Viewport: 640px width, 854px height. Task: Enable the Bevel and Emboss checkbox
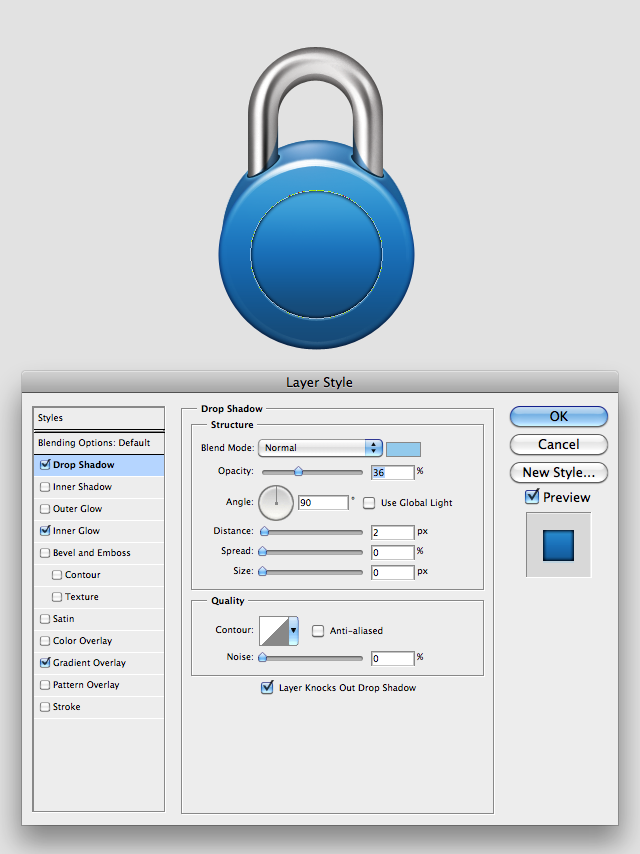click(45, 553)
